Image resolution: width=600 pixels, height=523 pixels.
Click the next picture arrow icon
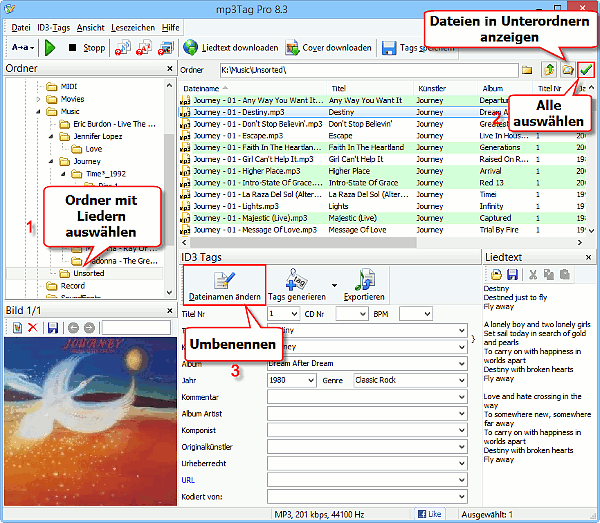click(89, 328)
